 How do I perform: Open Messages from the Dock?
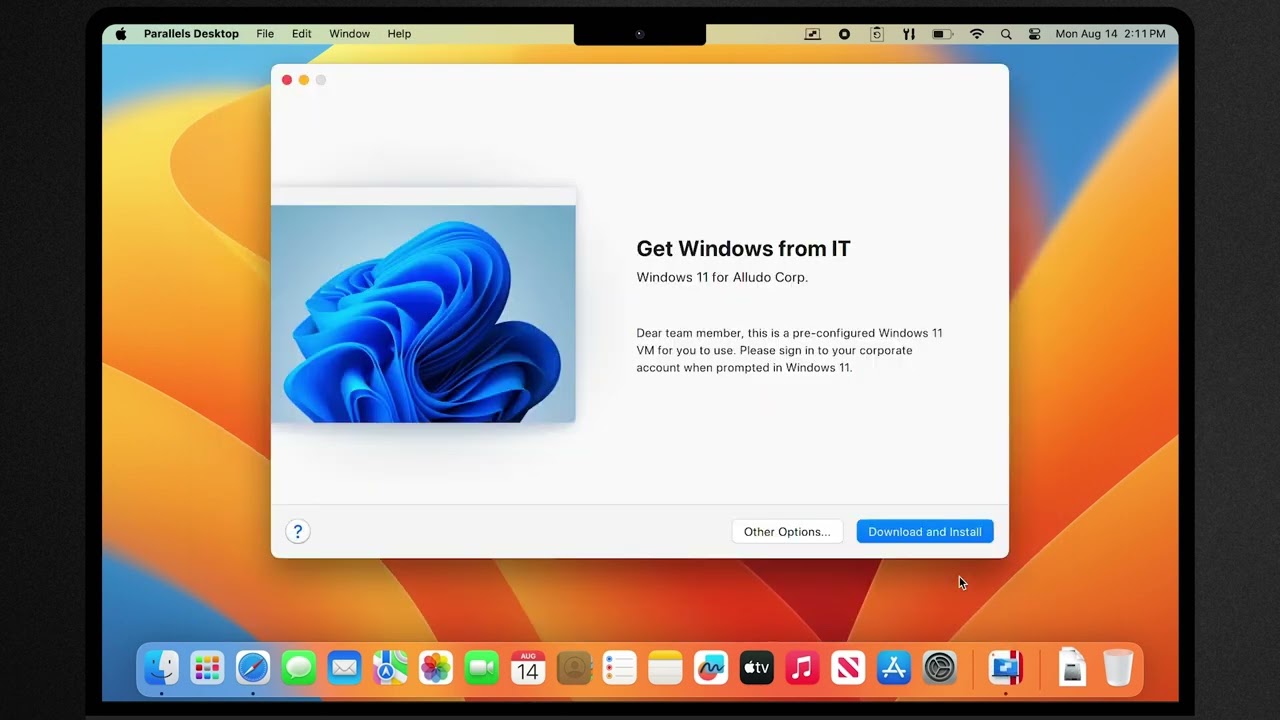coord(299,667)
